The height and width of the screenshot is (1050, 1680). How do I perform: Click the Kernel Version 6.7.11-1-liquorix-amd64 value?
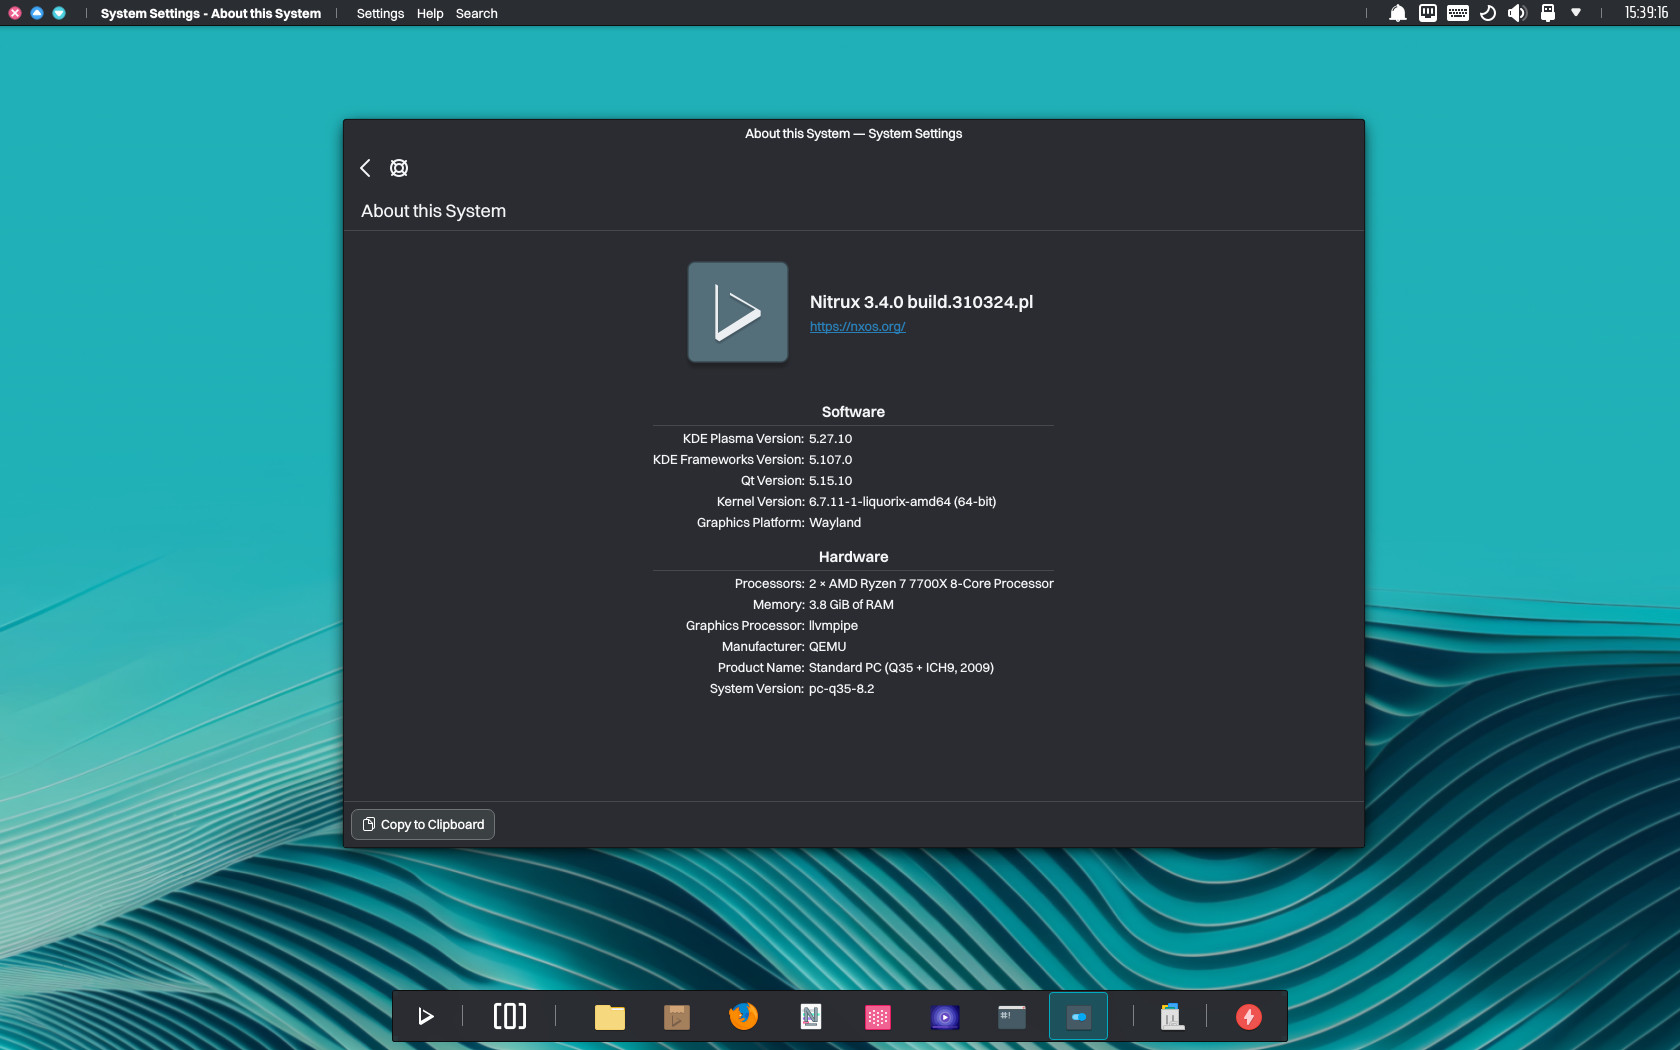902,502
